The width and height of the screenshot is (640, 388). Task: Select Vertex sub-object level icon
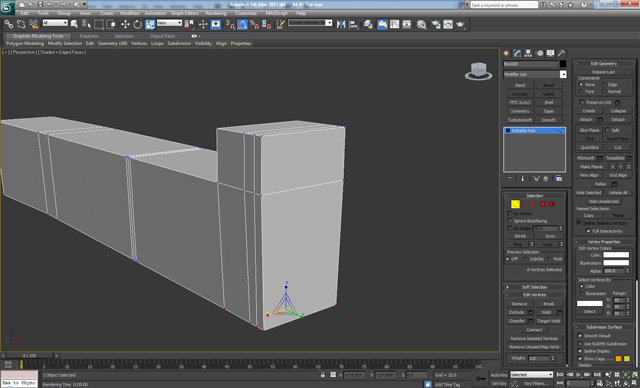coord(515,204)
